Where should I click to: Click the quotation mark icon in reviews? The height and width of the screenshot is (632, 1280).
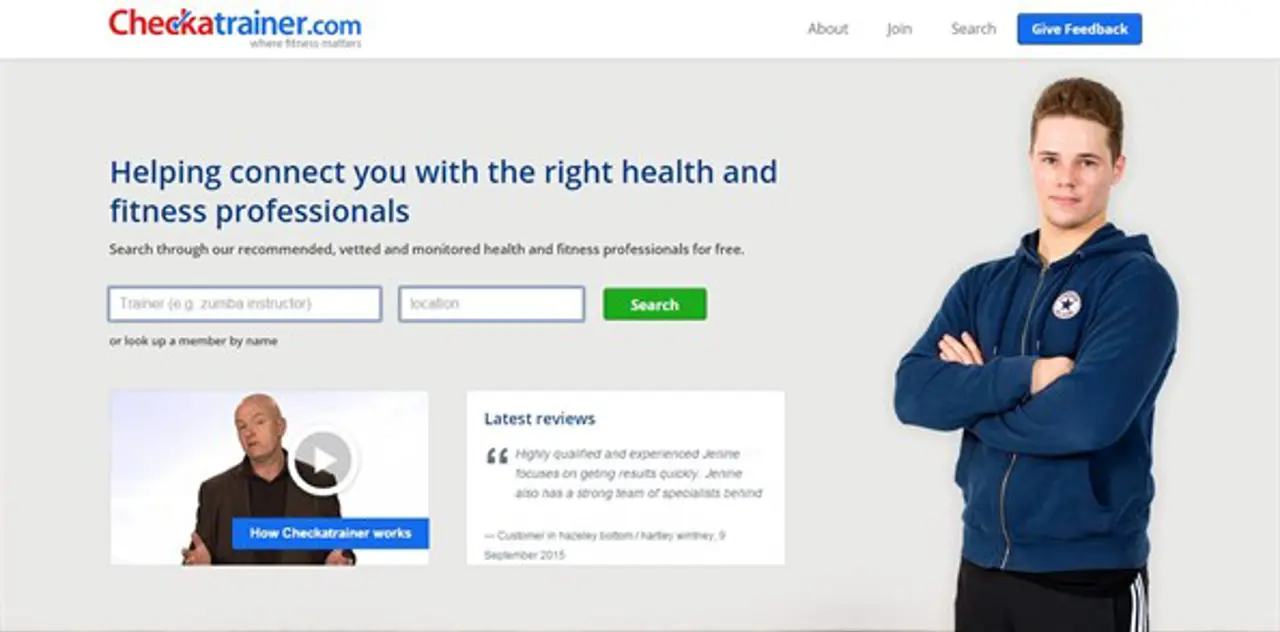[x=497, y=457]
